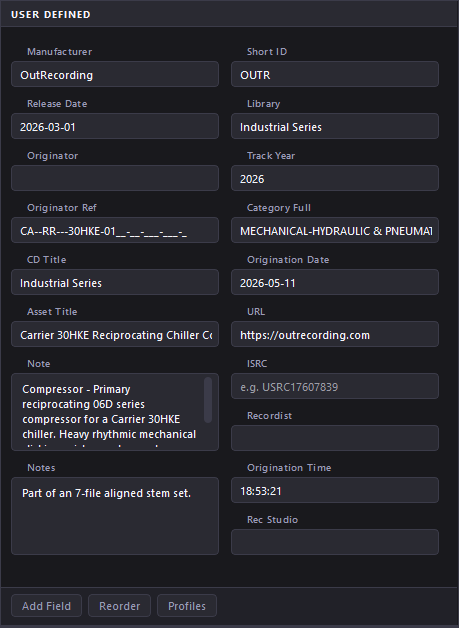459x628 pixels.
Task: Click the Manufacturer label
Action: (x=60, y=52)
